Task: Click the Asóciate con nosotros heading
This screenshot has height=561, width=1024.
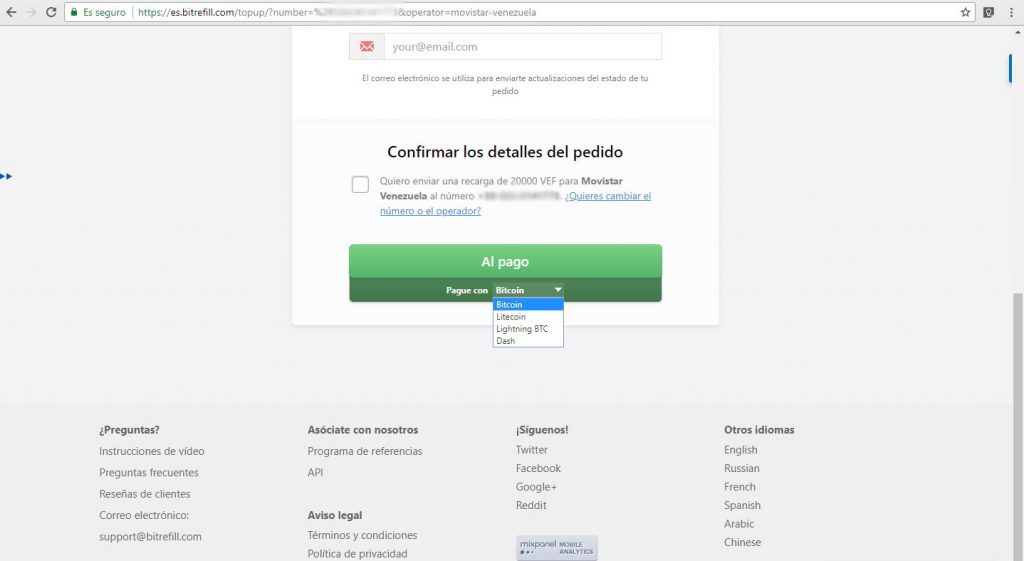Action: [x=363, y=430]
